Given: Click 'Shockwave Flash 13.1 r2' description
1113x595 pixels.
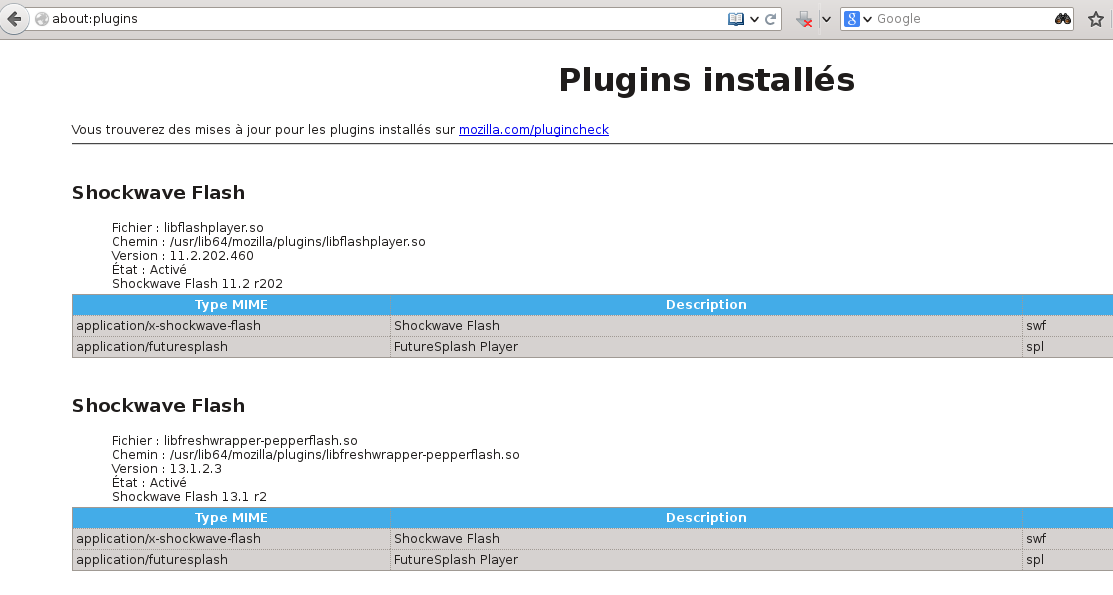Looking at the screenshot, I should [190, 497].
